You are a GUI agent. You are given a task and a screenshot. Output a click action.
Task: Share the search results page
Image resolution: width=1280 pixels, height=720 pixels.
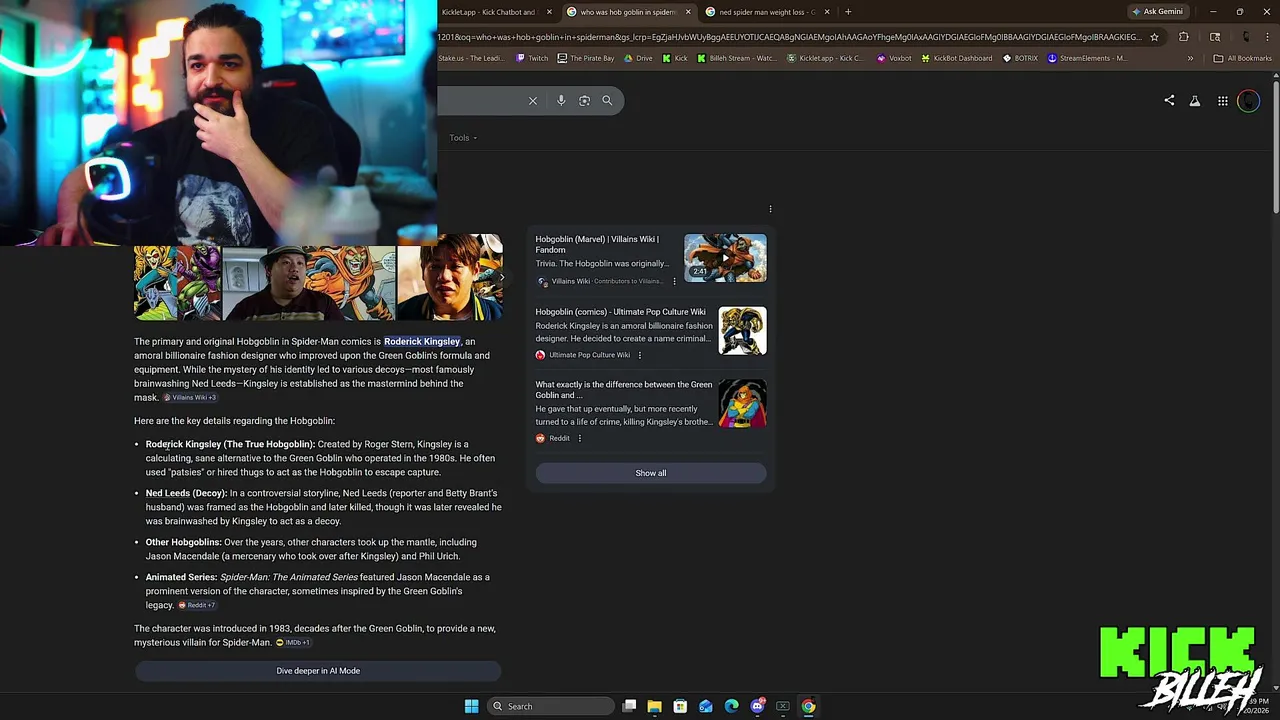(x=1169, y=100)
